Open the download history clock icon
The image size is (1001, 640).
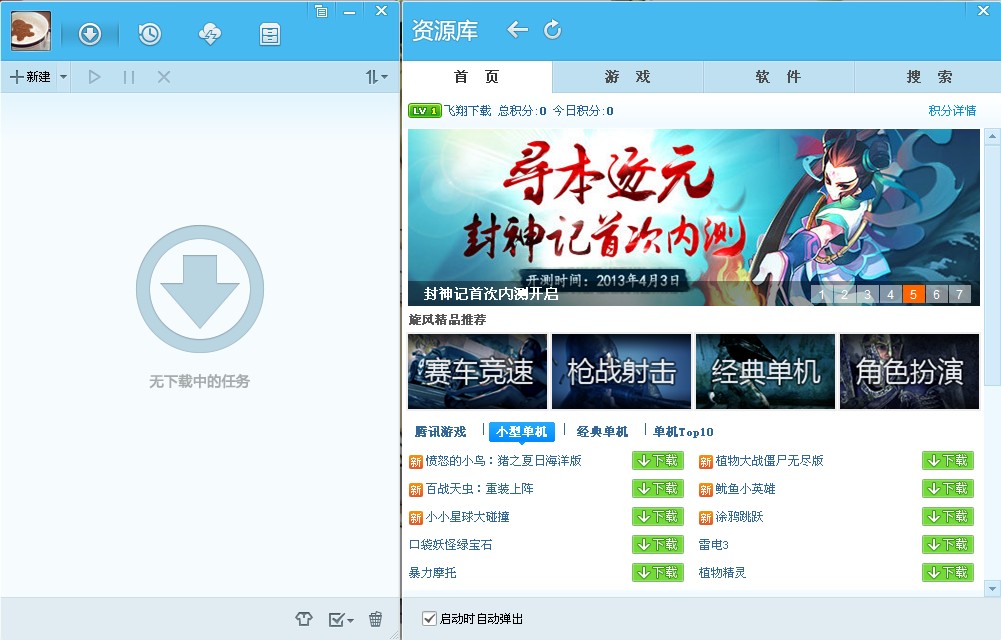149,34
